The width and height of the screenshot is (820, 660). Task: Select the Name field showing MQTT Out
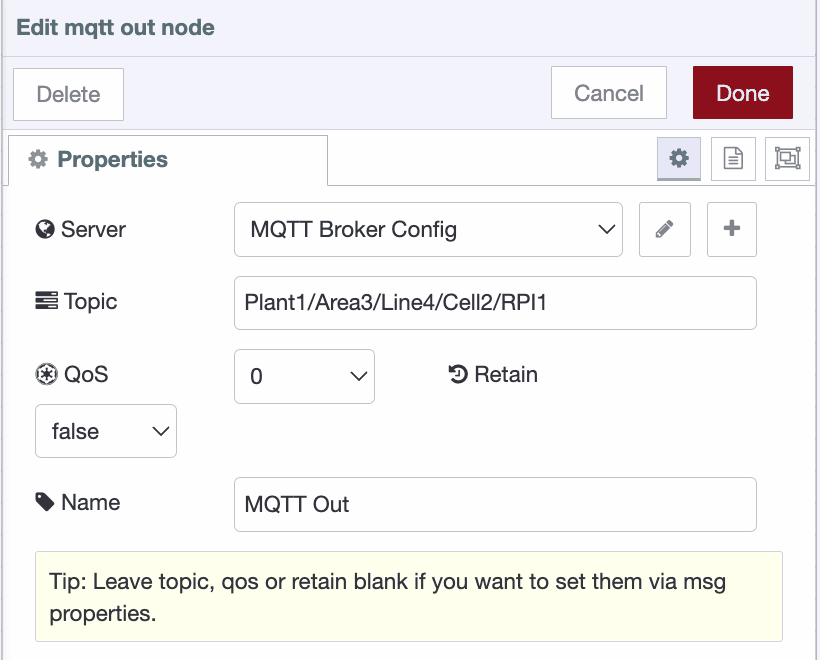click(x=494, y=504)
